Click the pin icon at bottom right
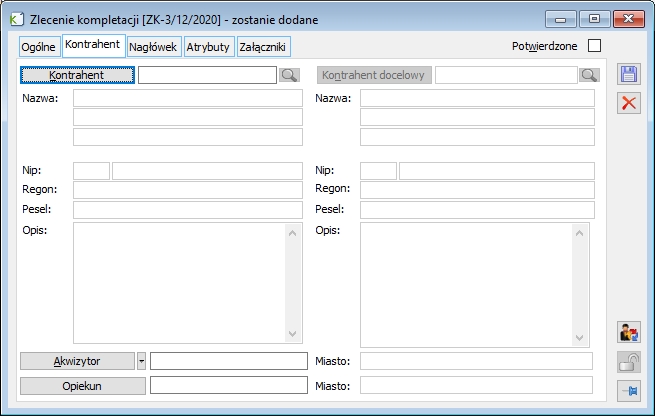Screen dimensions: 655x416 point(629,391)
